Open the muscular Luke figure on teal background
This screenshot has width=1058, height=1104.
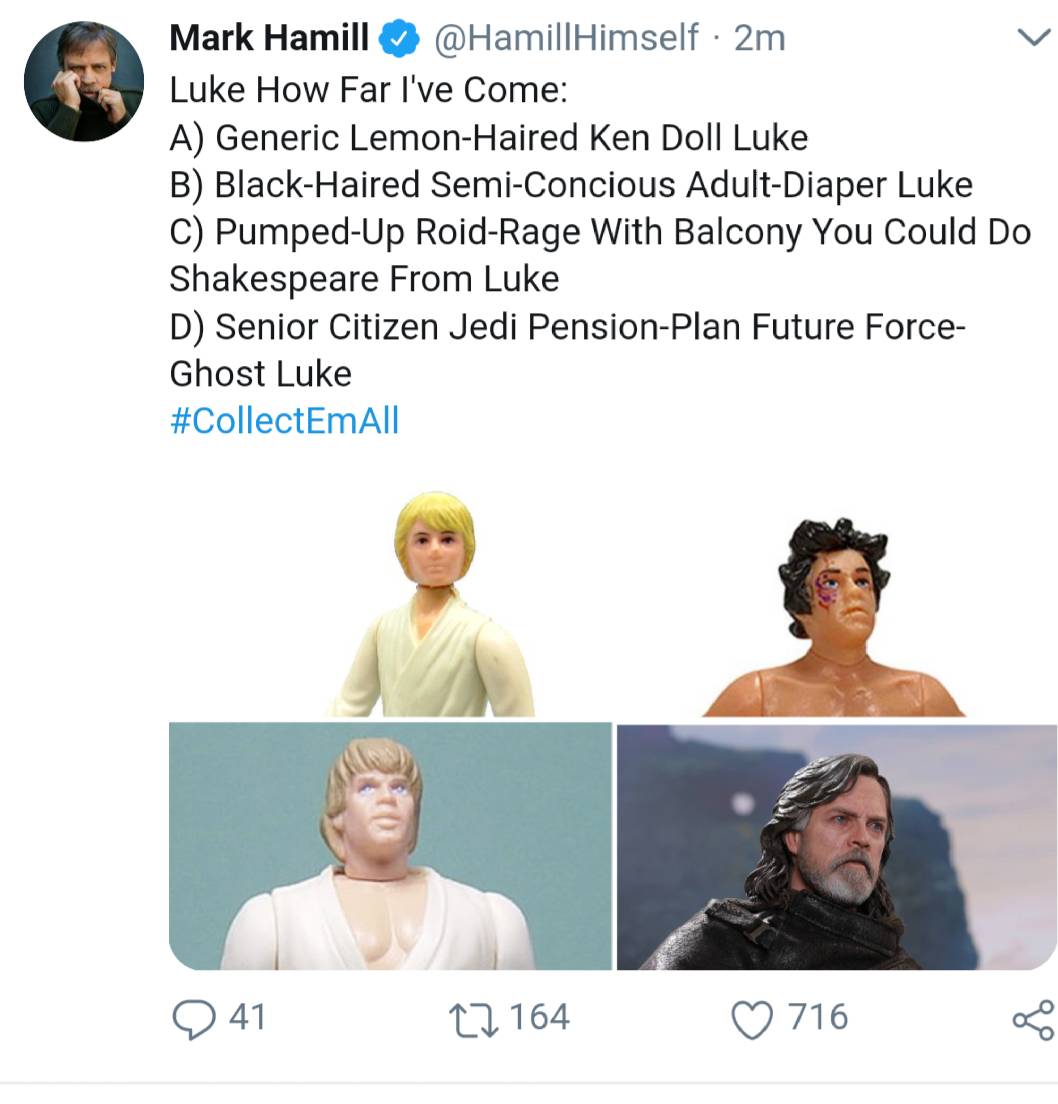(390, 846)
